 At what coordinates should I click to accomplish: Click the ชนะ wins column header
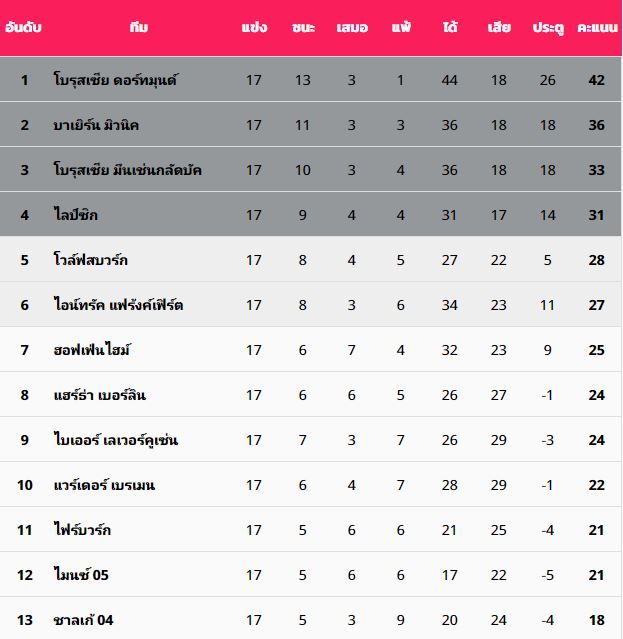[304, 28]
